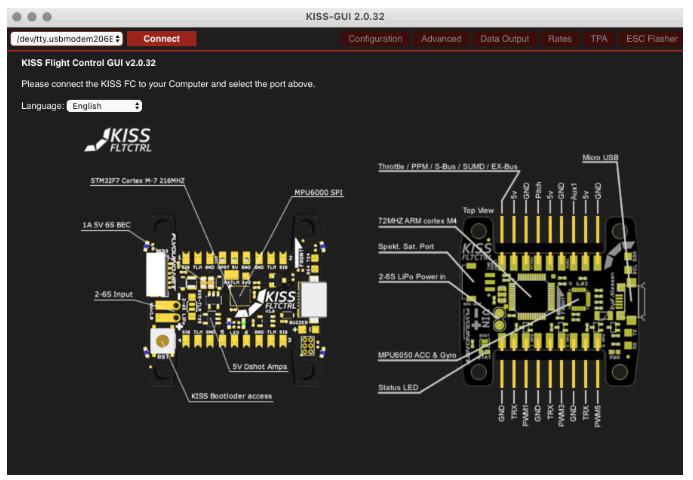693x480 pixels.
Task: Click the KISS FLTCTRL logo
Action: pyautogui.click(x=118, y=140)
